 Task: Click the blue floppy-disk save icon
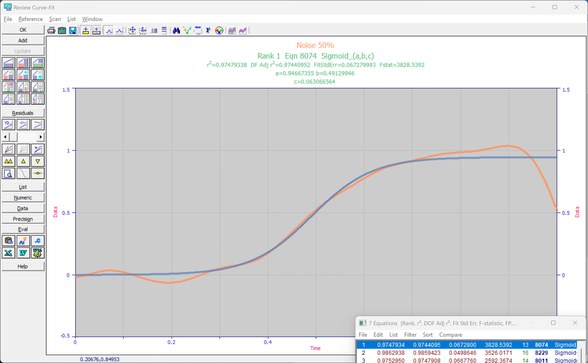point(73,30)
